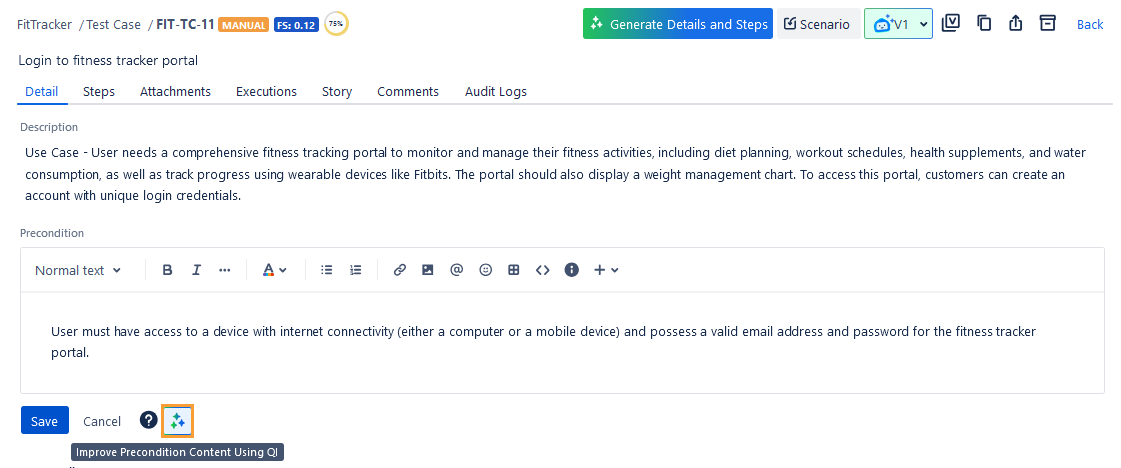The height and width of the screenshot is (468, 1121).
Task: Open the text color picker
Action: point(274,270)
